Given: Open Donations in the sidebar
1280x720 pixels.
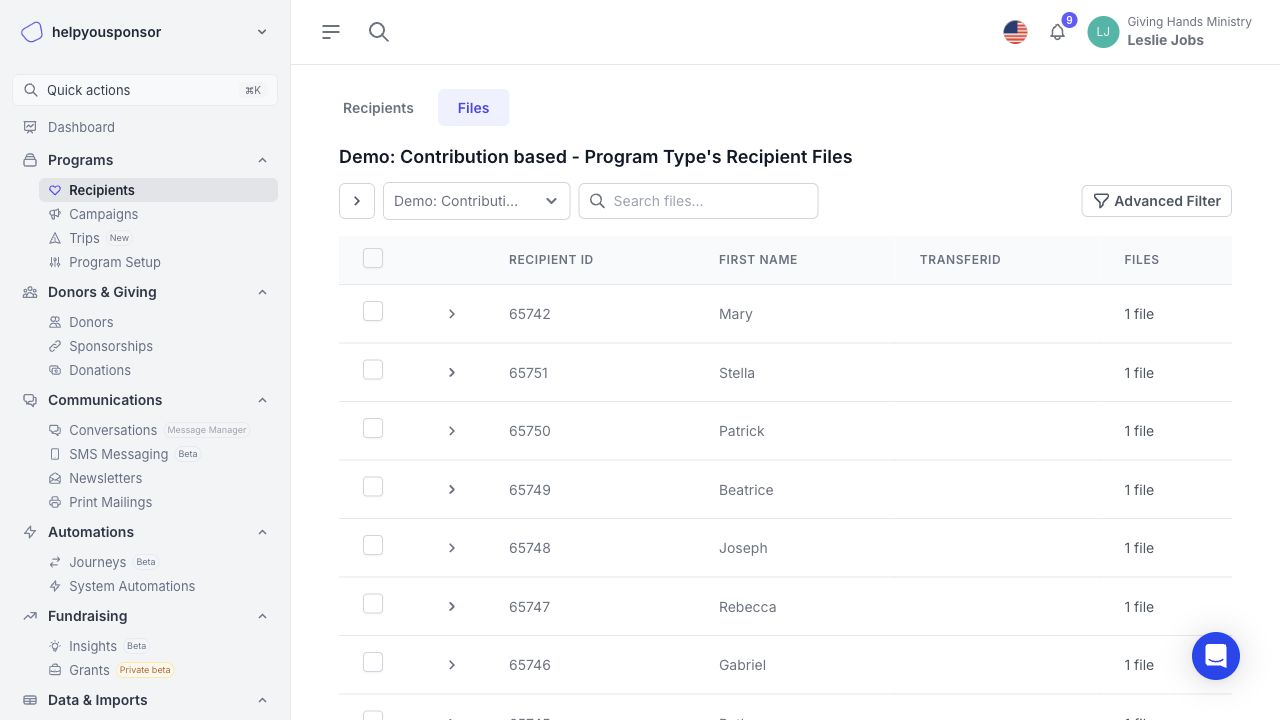Looking at the screenshot, I should 99,370.
